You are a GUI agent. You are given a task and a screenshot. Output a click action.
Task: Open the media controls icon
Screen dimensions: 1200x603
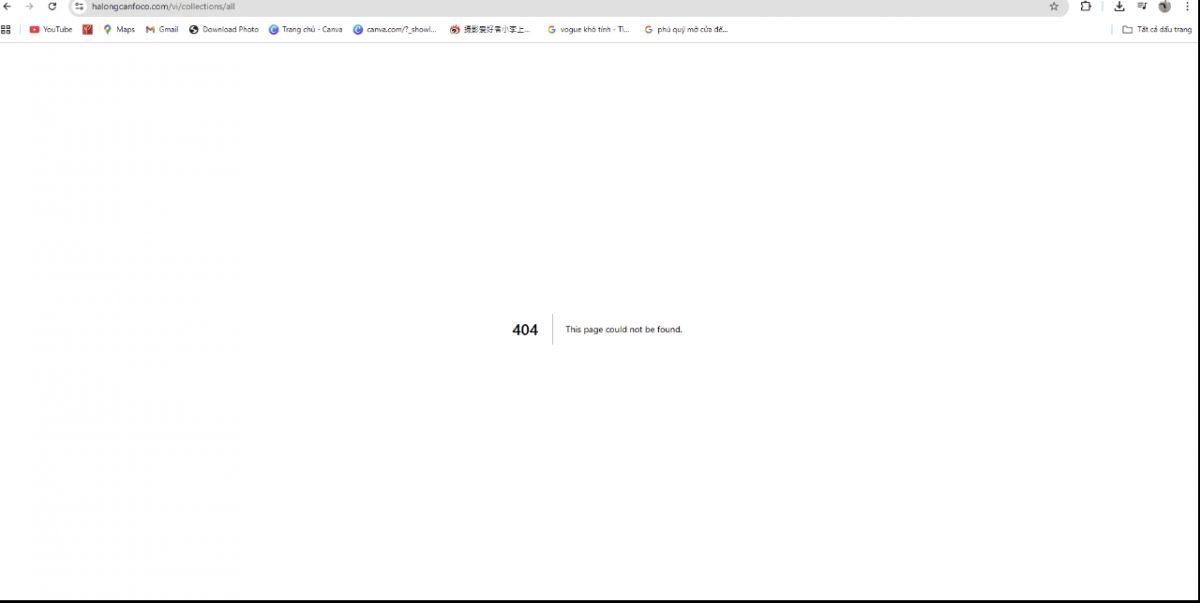click(x=1142, y=6)
